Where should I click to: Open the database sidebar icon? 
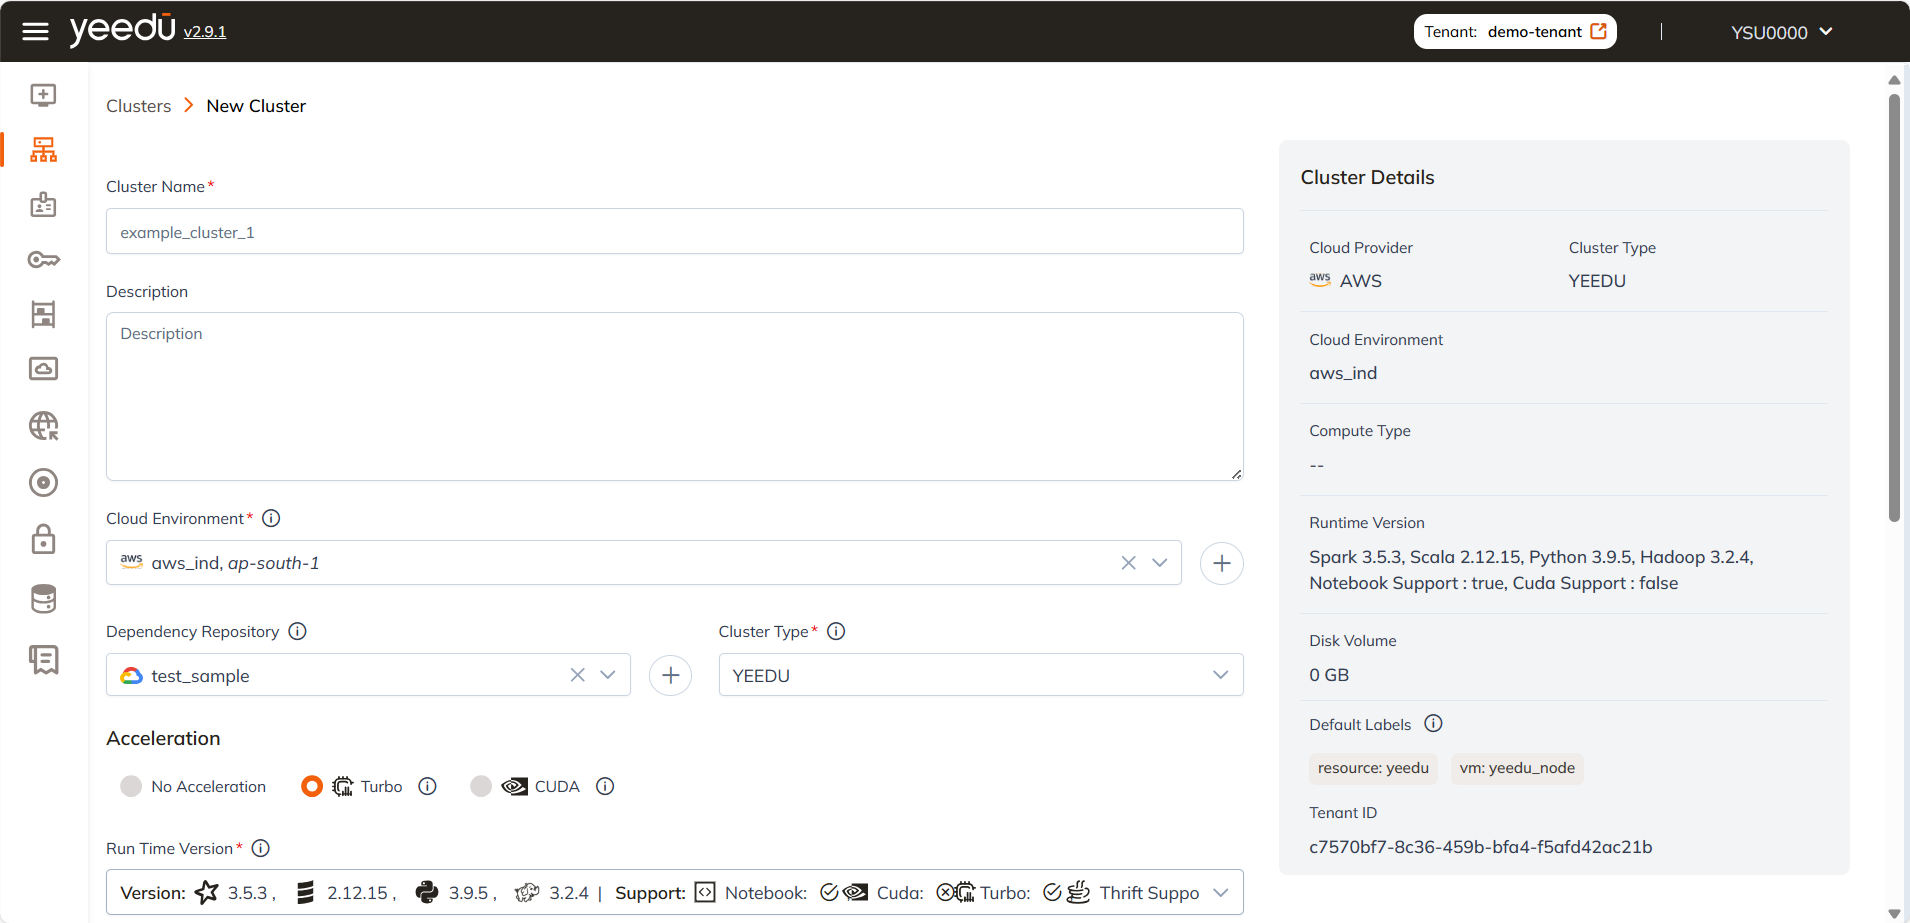pos(43,598)
